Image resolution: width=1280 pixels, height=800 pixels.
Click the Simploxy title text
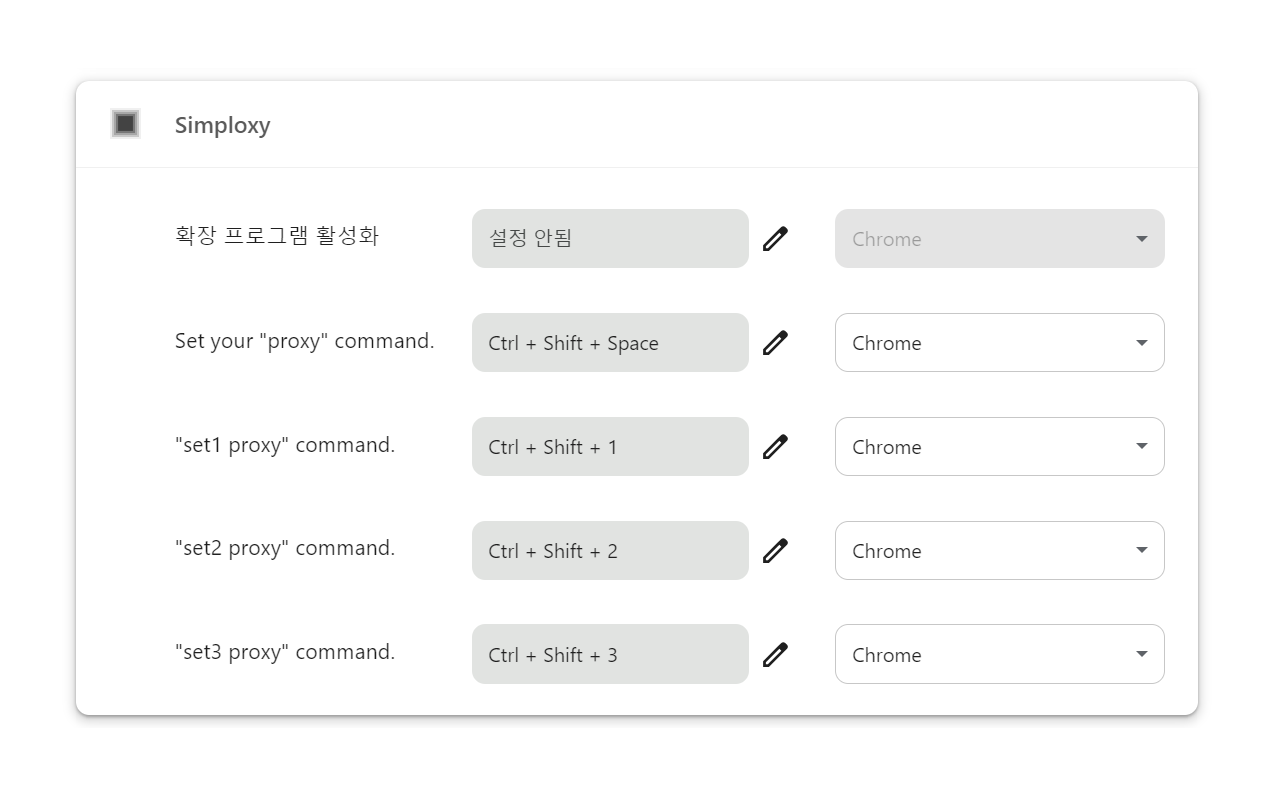pos(222,124)
